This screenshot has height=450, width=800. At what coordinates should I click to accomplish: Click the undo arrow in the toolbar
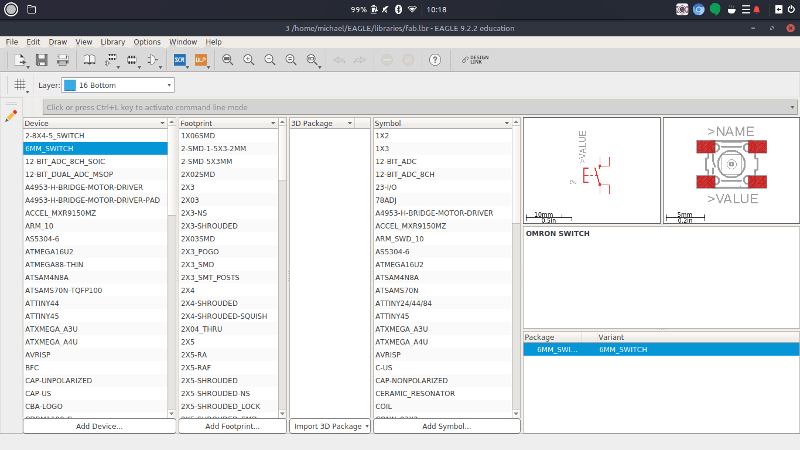(x=339, y=60)
